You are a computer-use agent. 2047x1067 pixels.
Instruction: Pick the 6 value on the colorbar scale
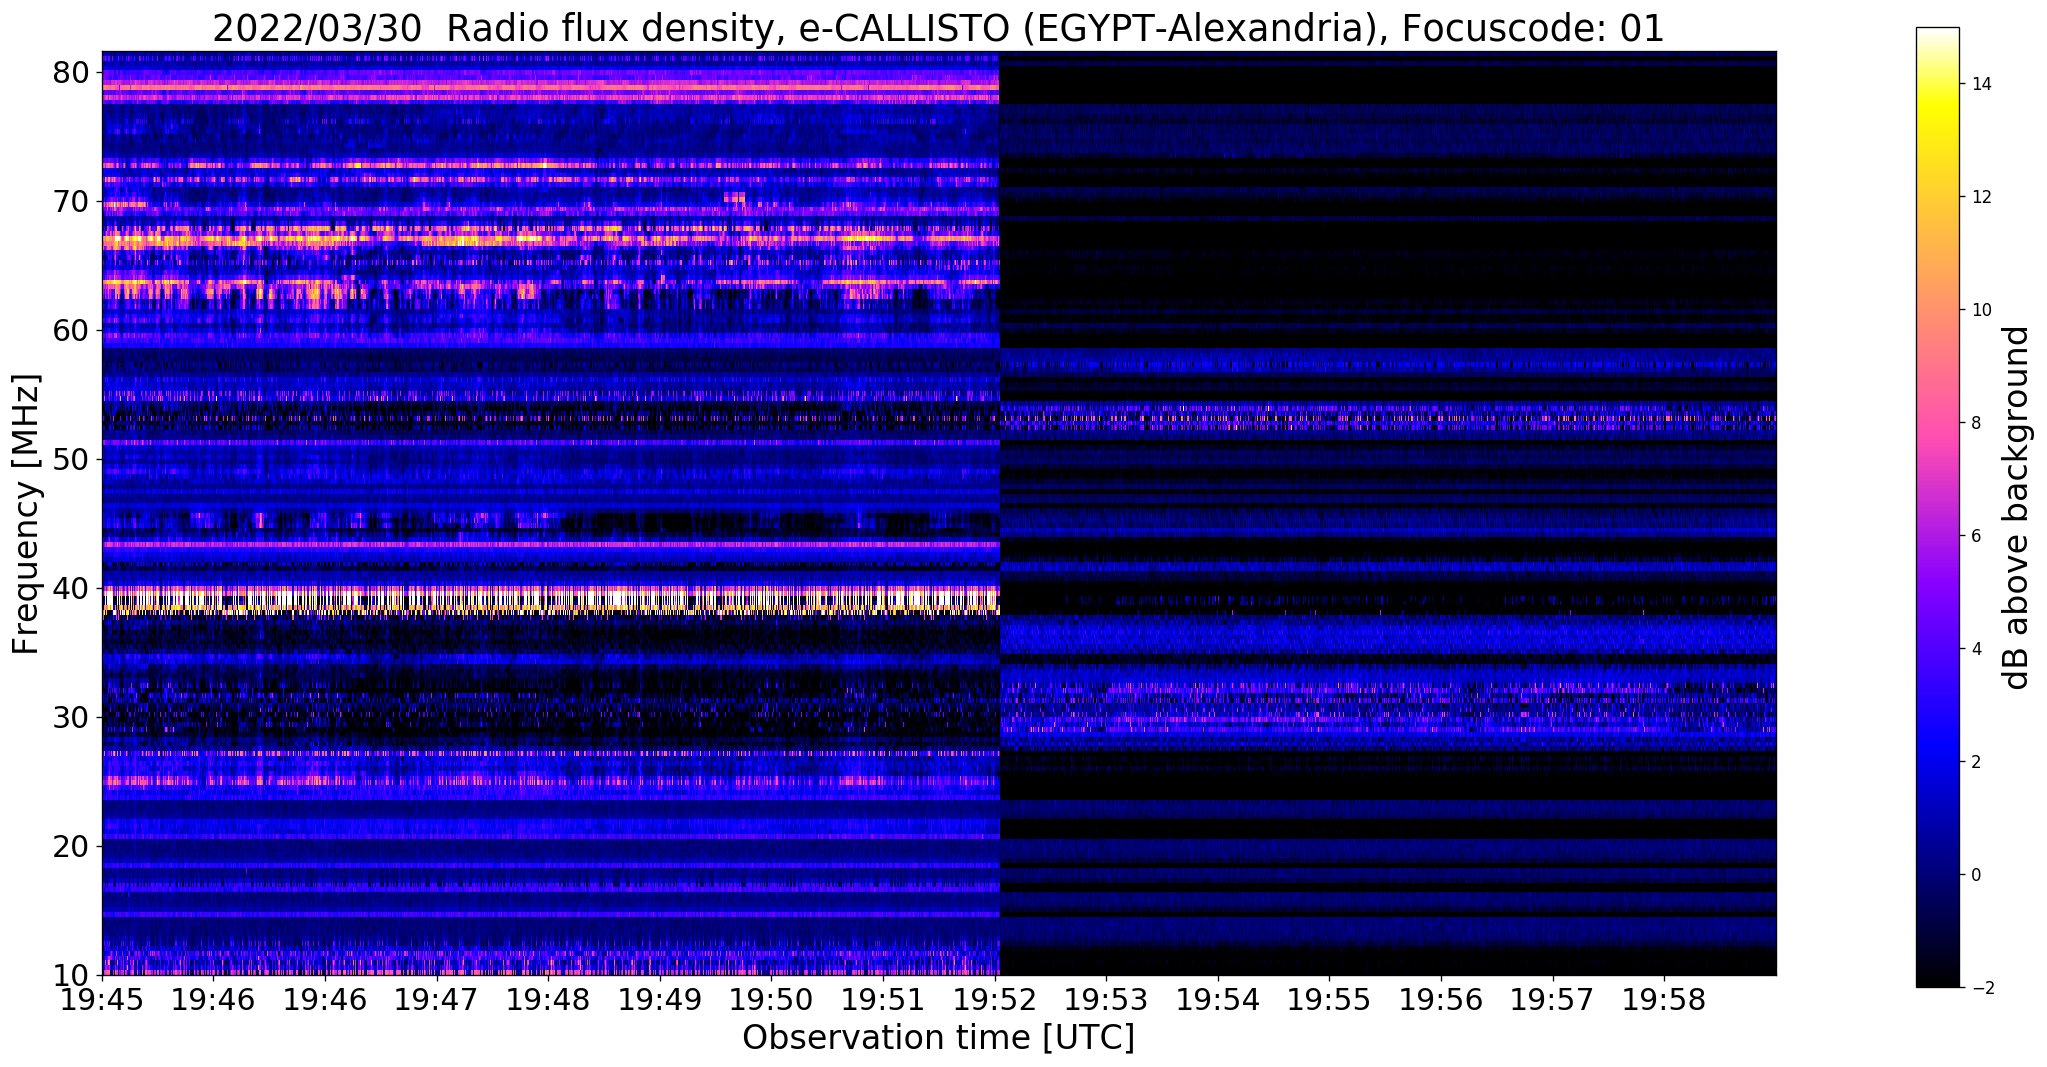1975,536
